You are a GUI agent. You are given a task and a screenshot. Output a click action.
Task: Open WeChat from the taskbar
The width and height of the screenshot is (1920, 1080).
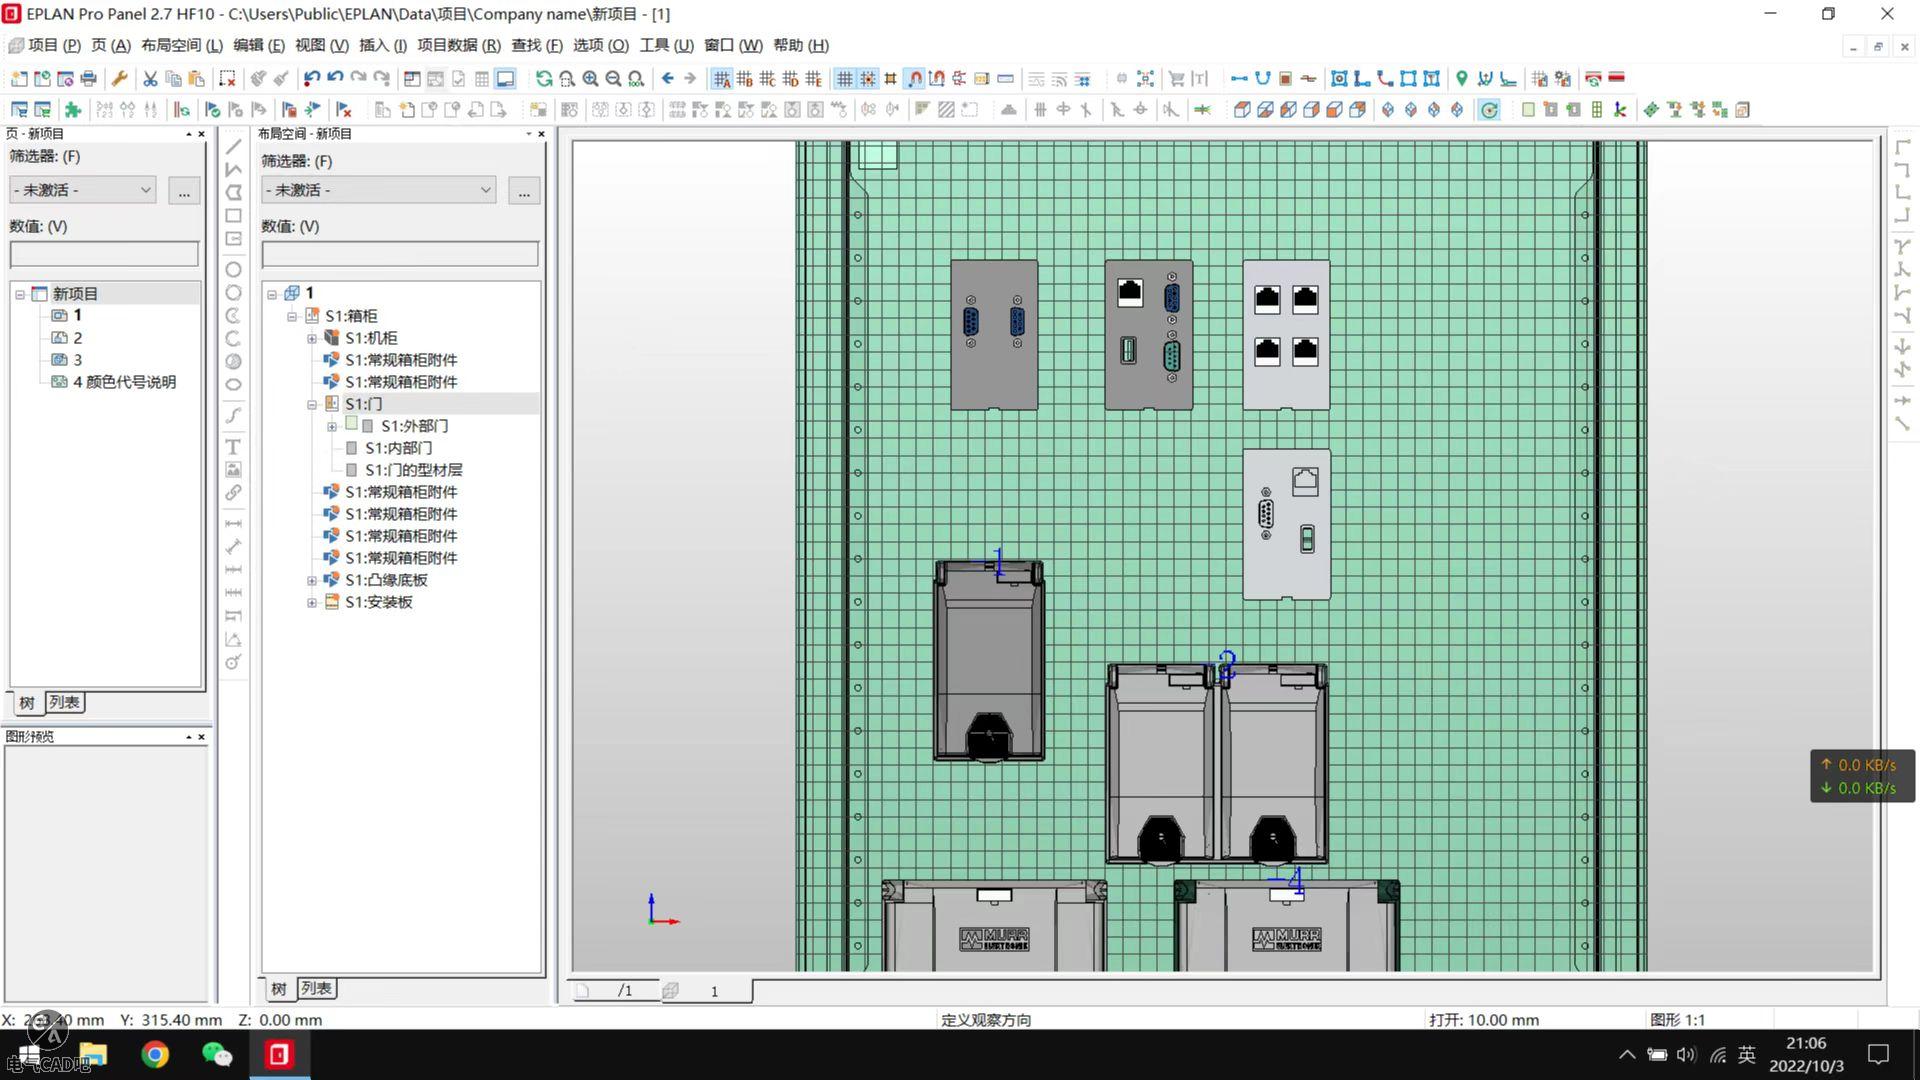(217, 1054)
